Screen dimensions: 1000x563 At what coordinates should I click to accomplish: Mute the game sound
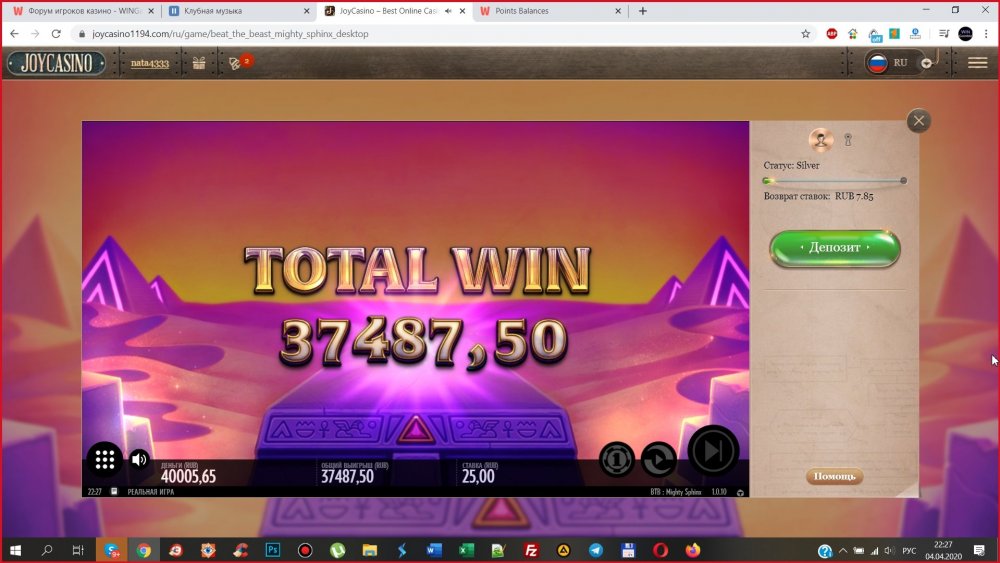[x=139, y=460]
